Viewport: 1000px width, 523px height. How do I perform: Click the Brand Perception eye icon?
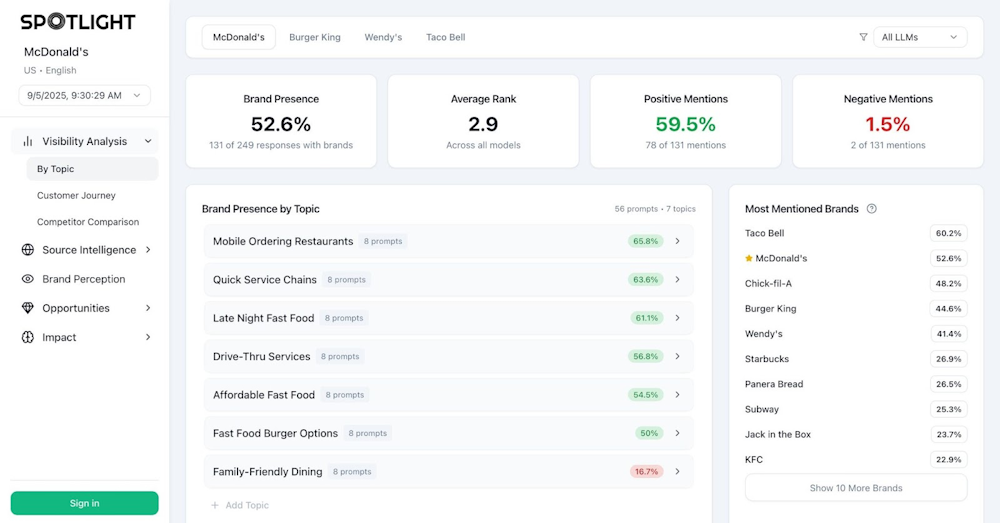pyautogui.click(x=28, y=279)
